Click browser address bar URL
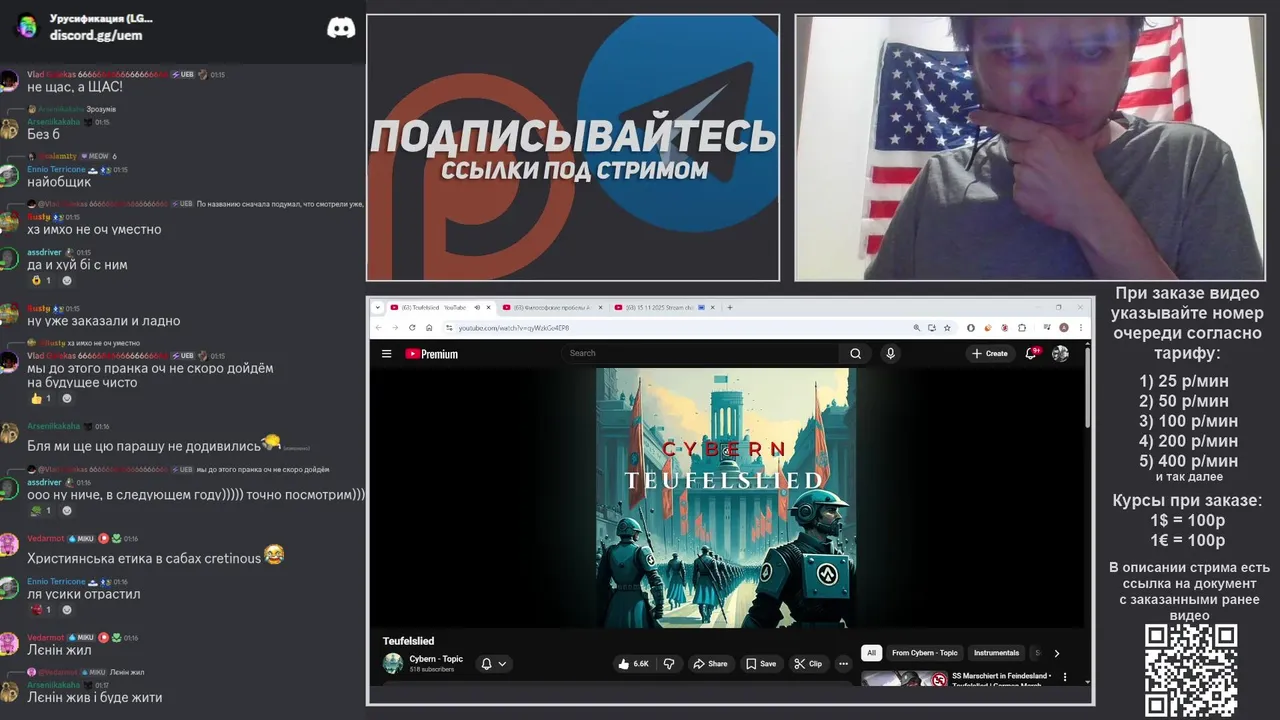Viewport: 1280px width, 720px height. click(513, 328)
